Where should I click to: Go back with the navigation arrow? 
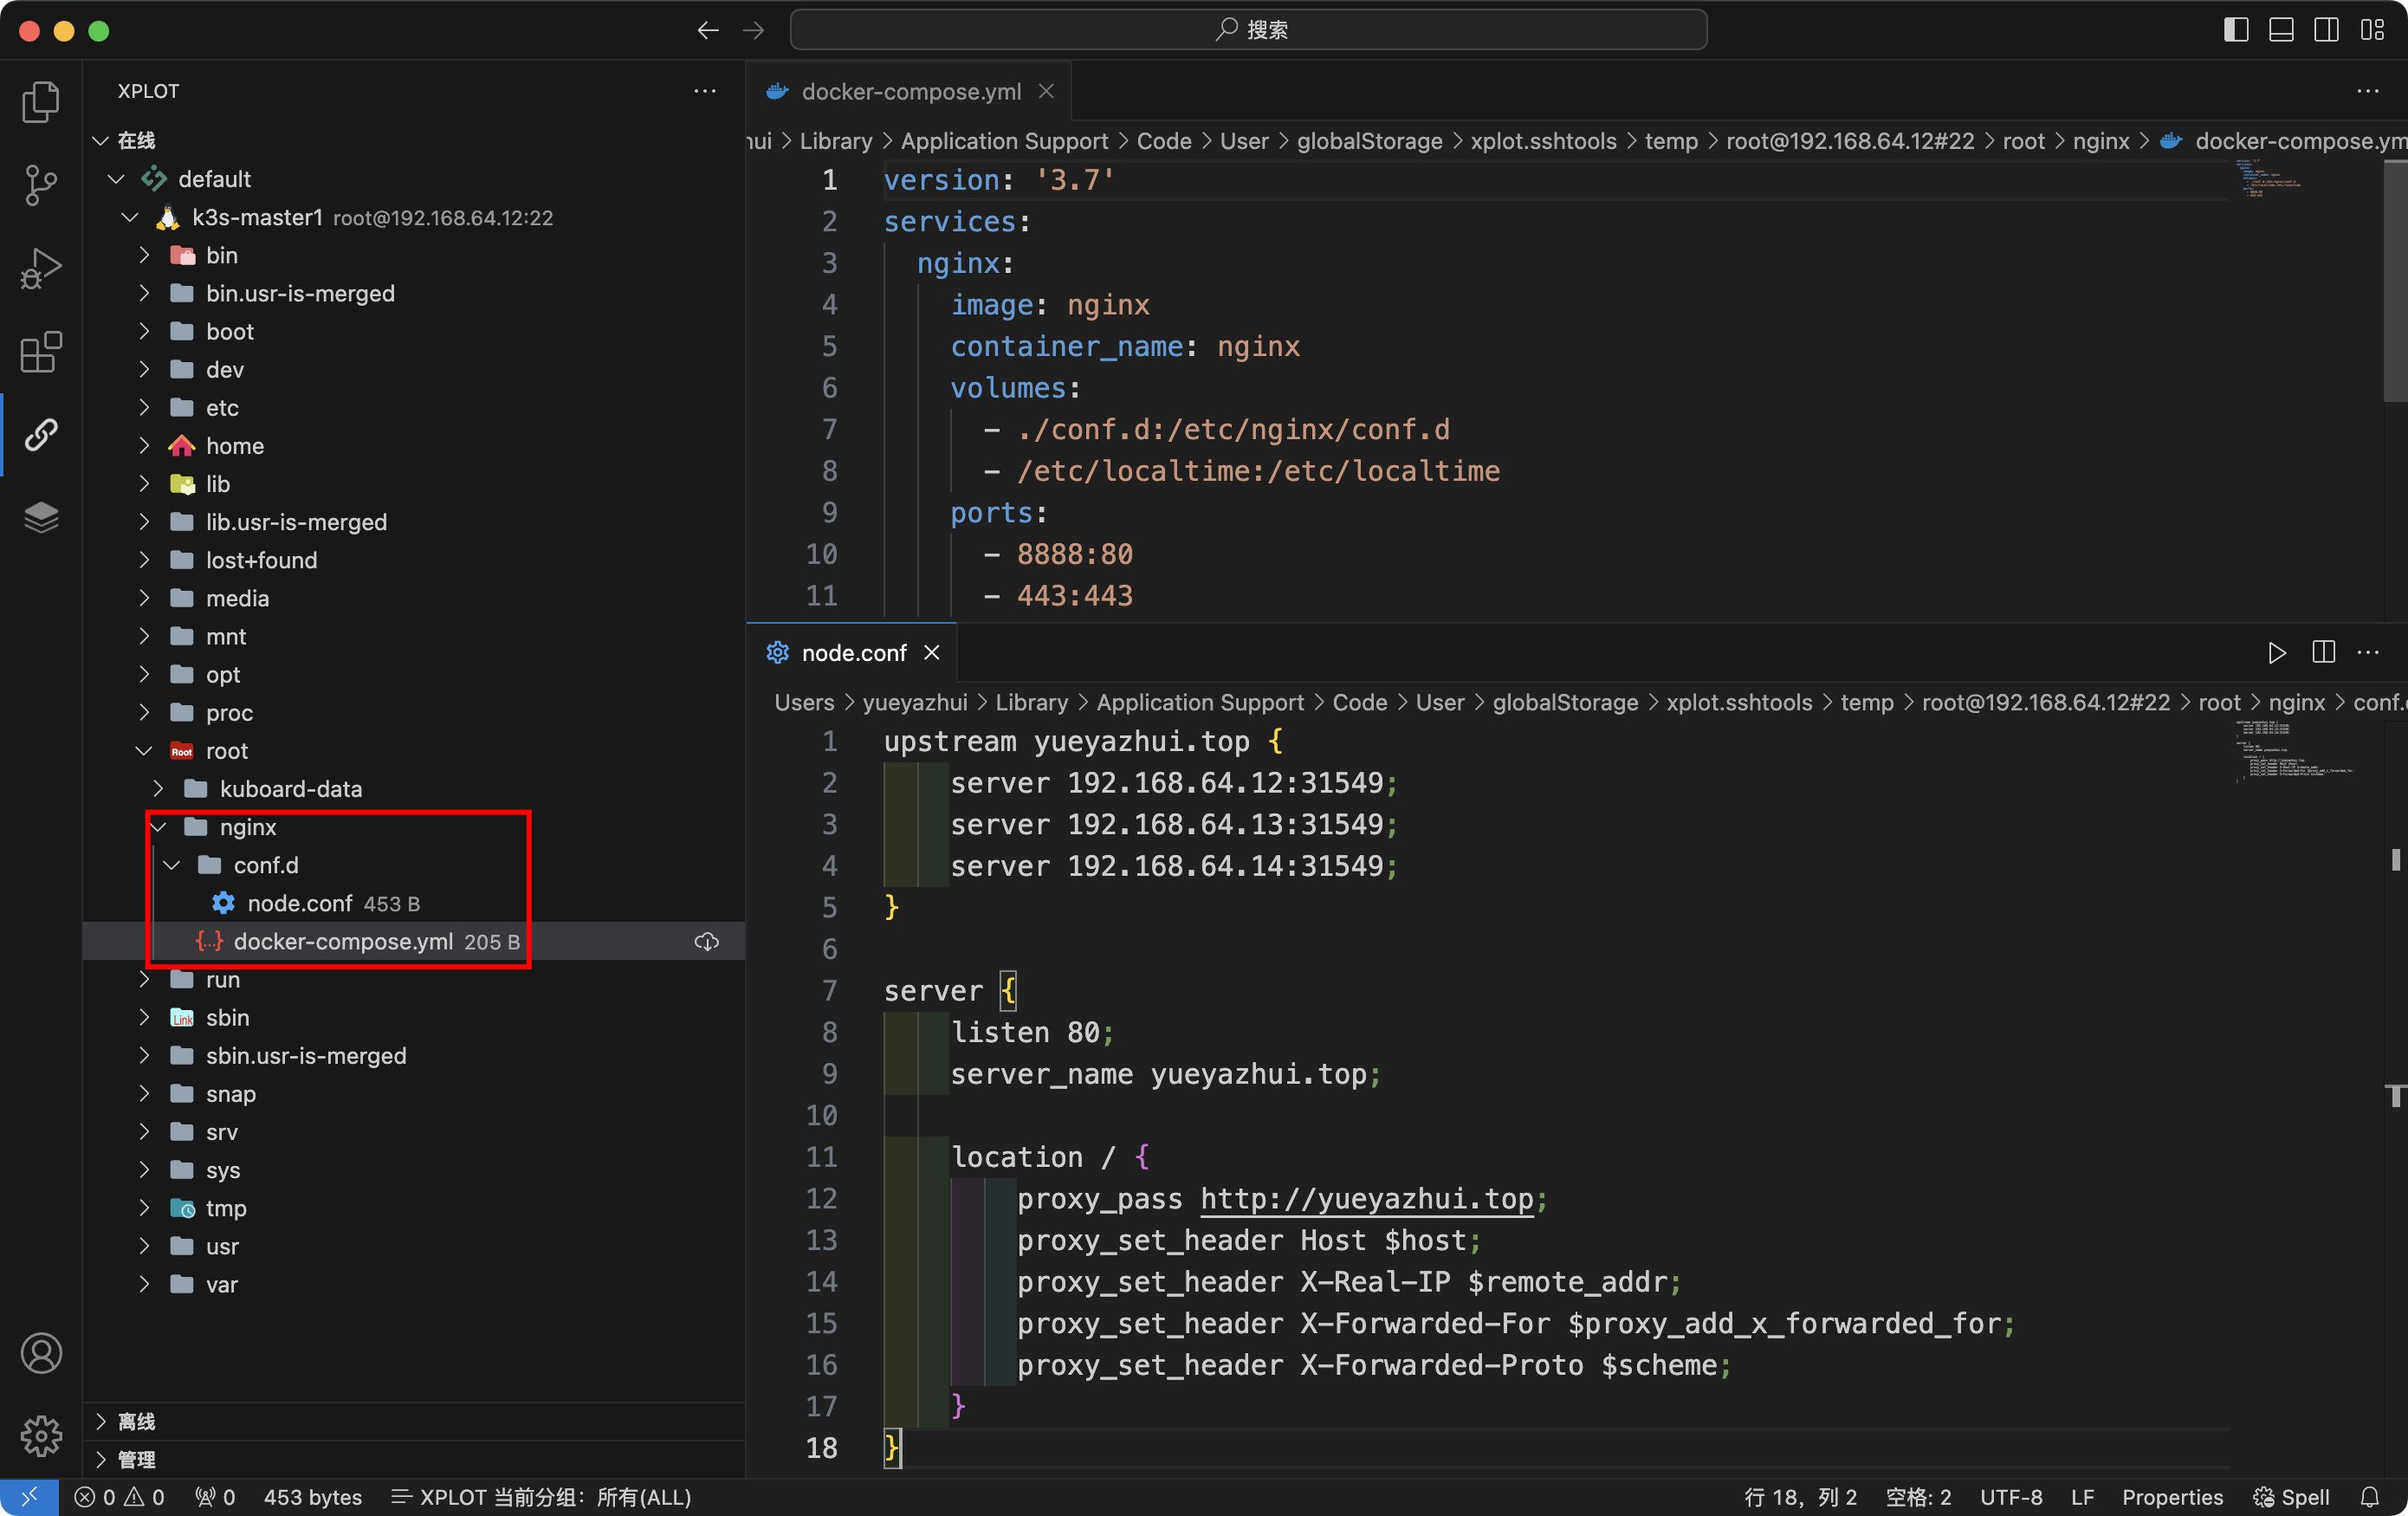click(x=708, y=30)
